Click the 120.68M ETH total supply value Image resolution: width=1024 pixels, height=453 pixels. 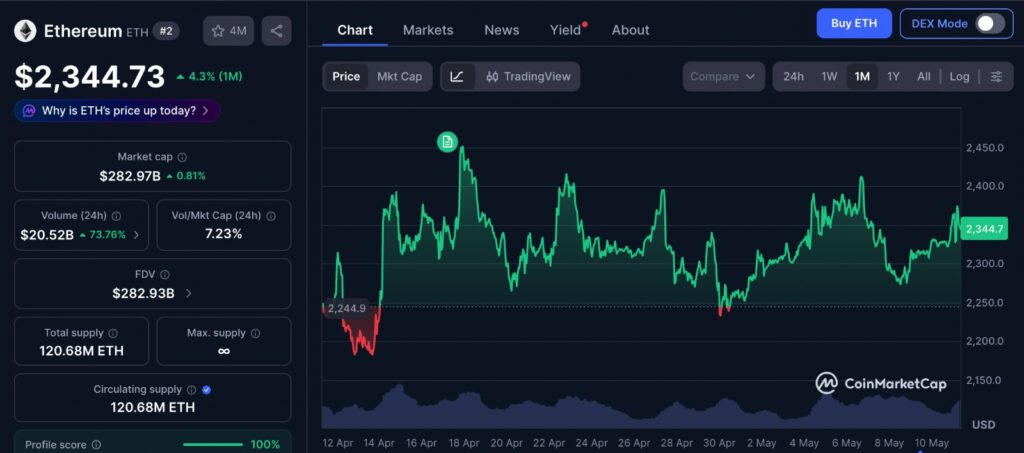point(82,351)
